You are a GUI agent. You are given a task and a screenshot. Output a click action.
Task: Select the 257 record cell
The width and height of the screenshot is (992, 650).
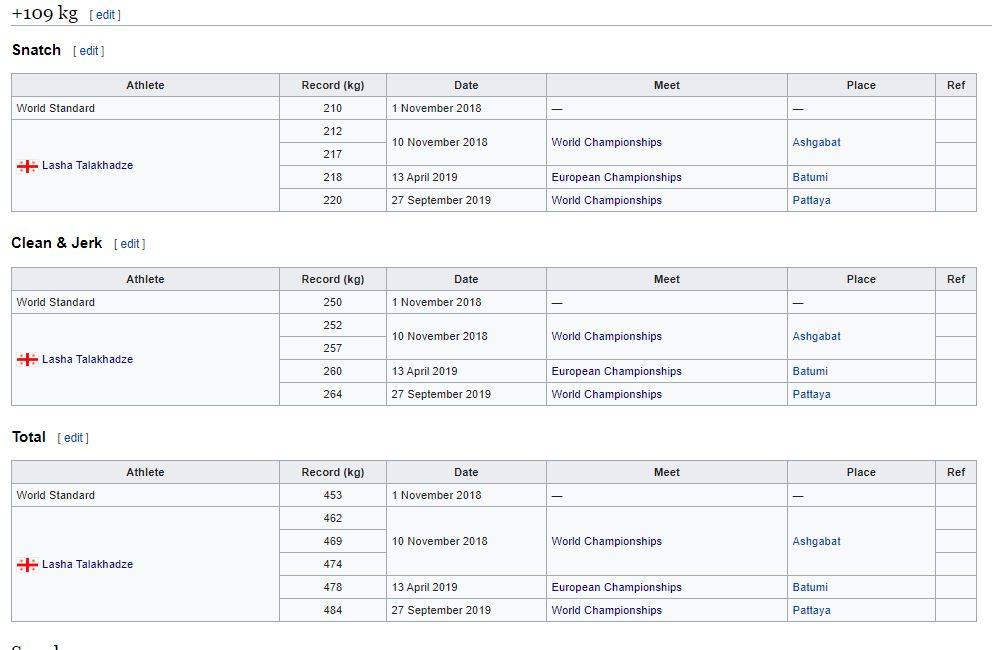[x=333, y=348]
